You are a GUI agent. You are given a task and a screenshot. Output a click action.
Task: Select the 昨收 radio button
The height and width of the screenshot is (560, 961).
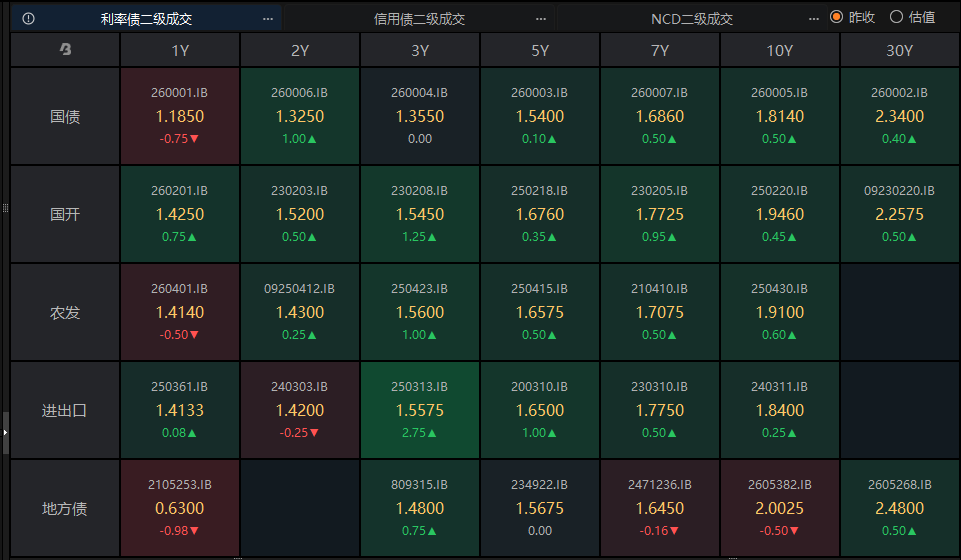[x=837, y=17]
